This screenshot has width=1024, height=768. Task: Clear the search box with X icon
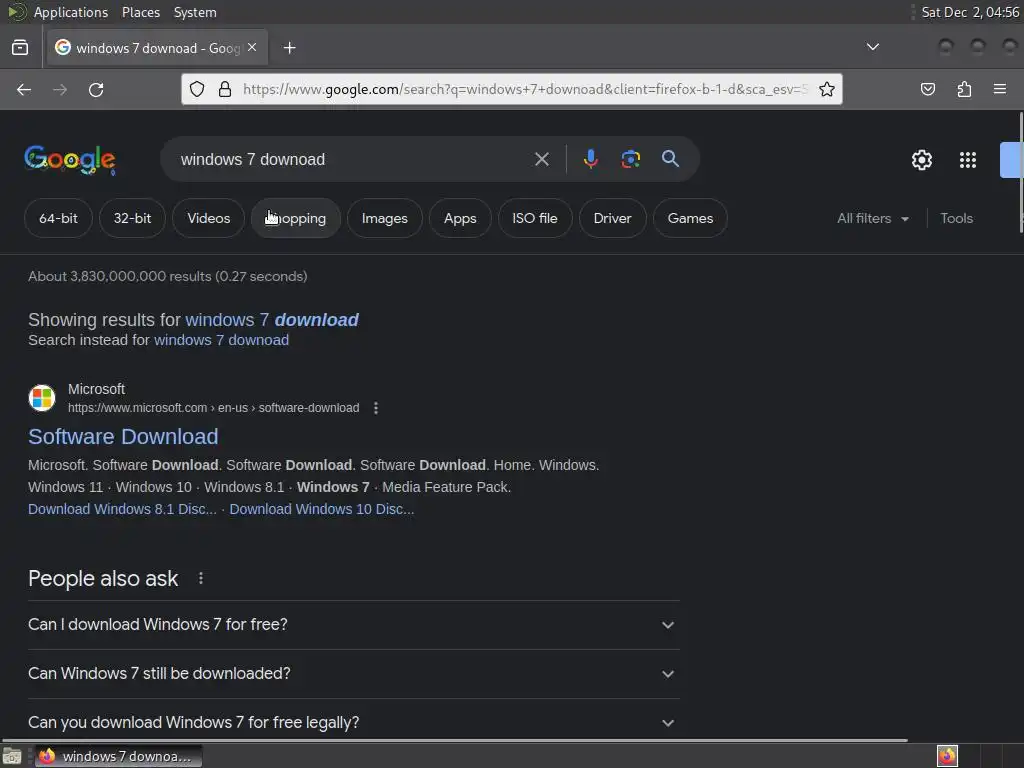pyautogui.click(x=541, y=159)
